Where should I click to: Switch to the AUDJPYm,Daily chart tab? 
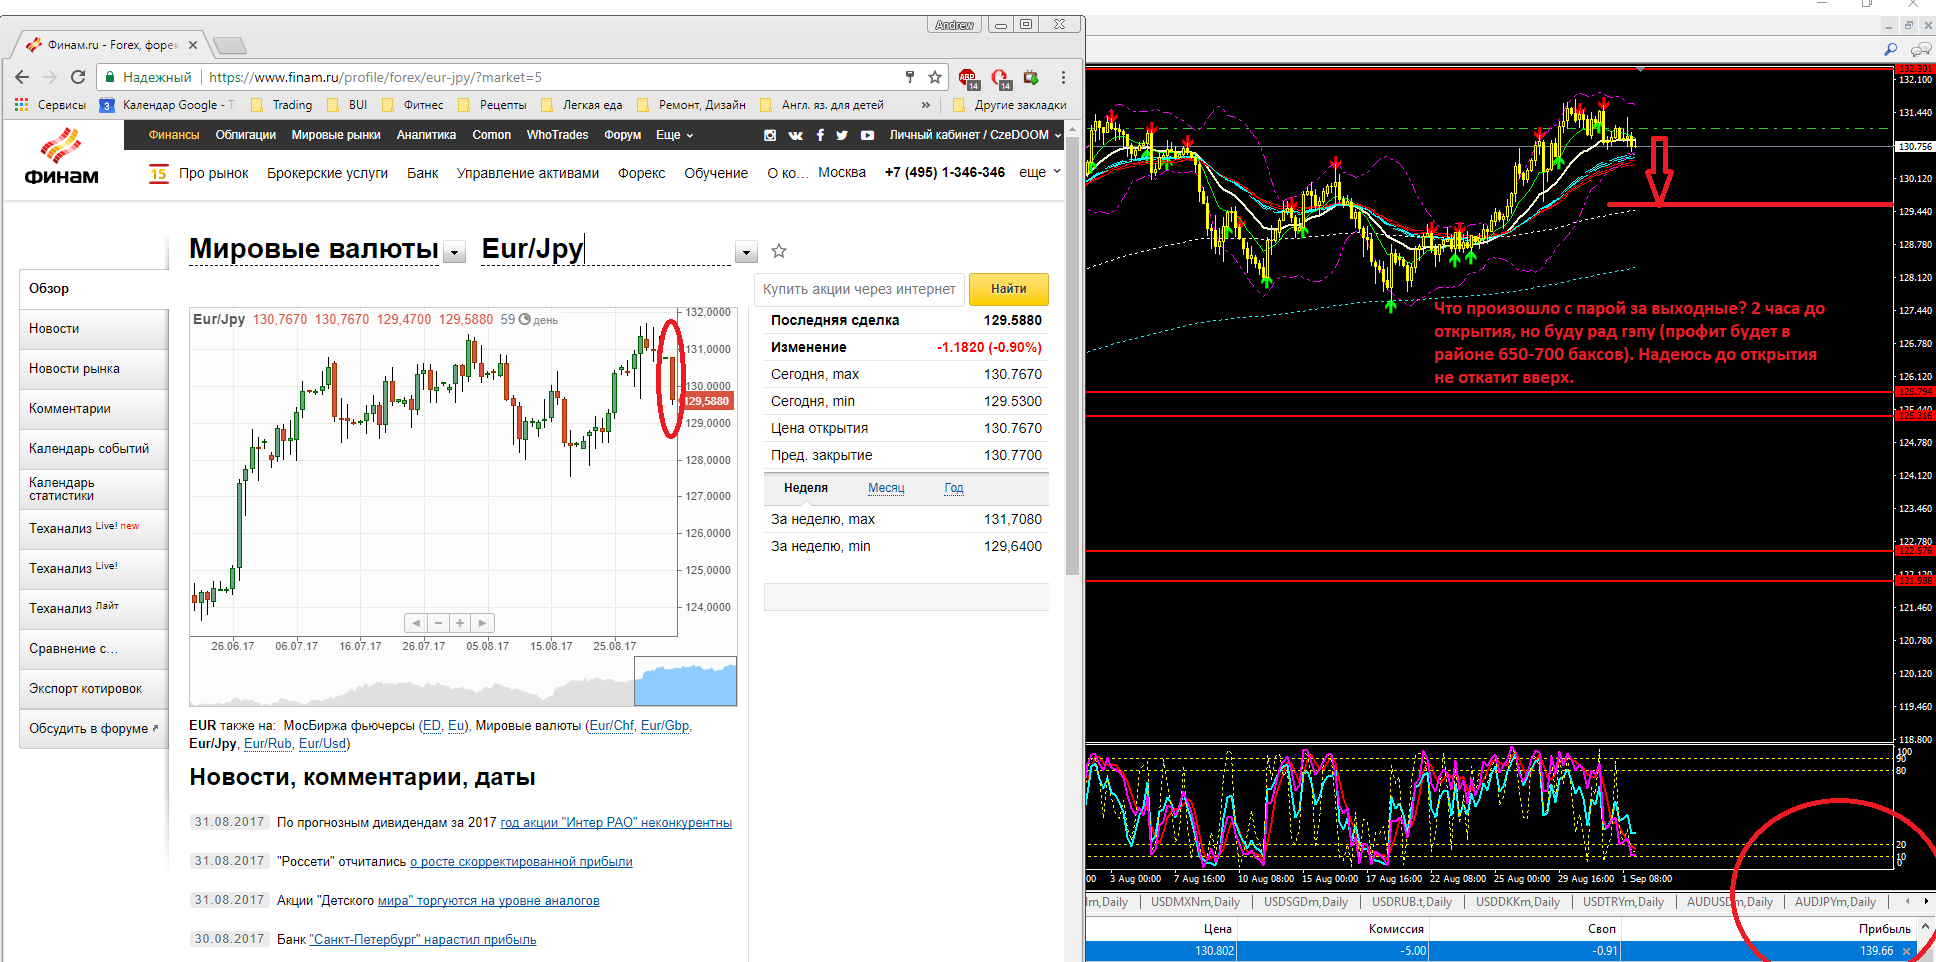click(x=1835, y=902)
